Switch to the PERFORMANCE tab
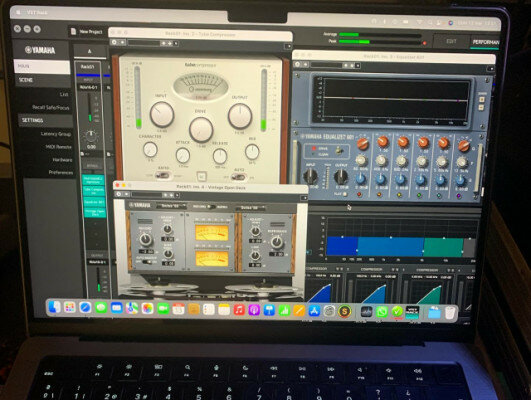The image size is (531, 400). coord(485,42)
